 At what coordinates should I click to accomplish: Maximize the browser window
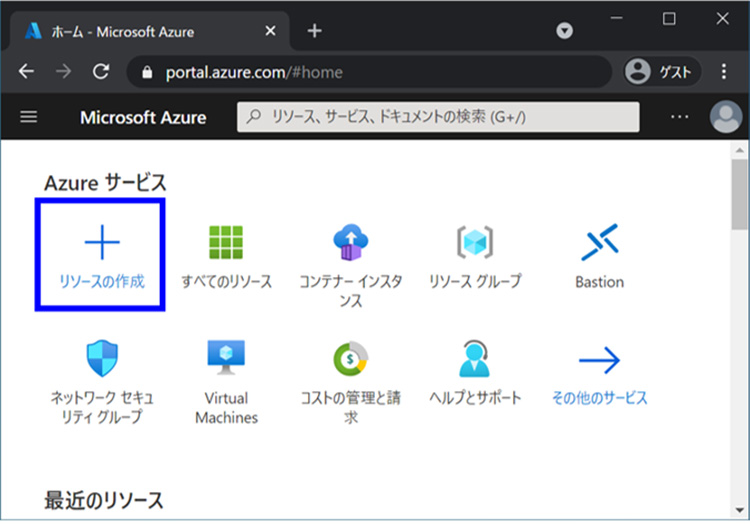(x=669, y=19)
